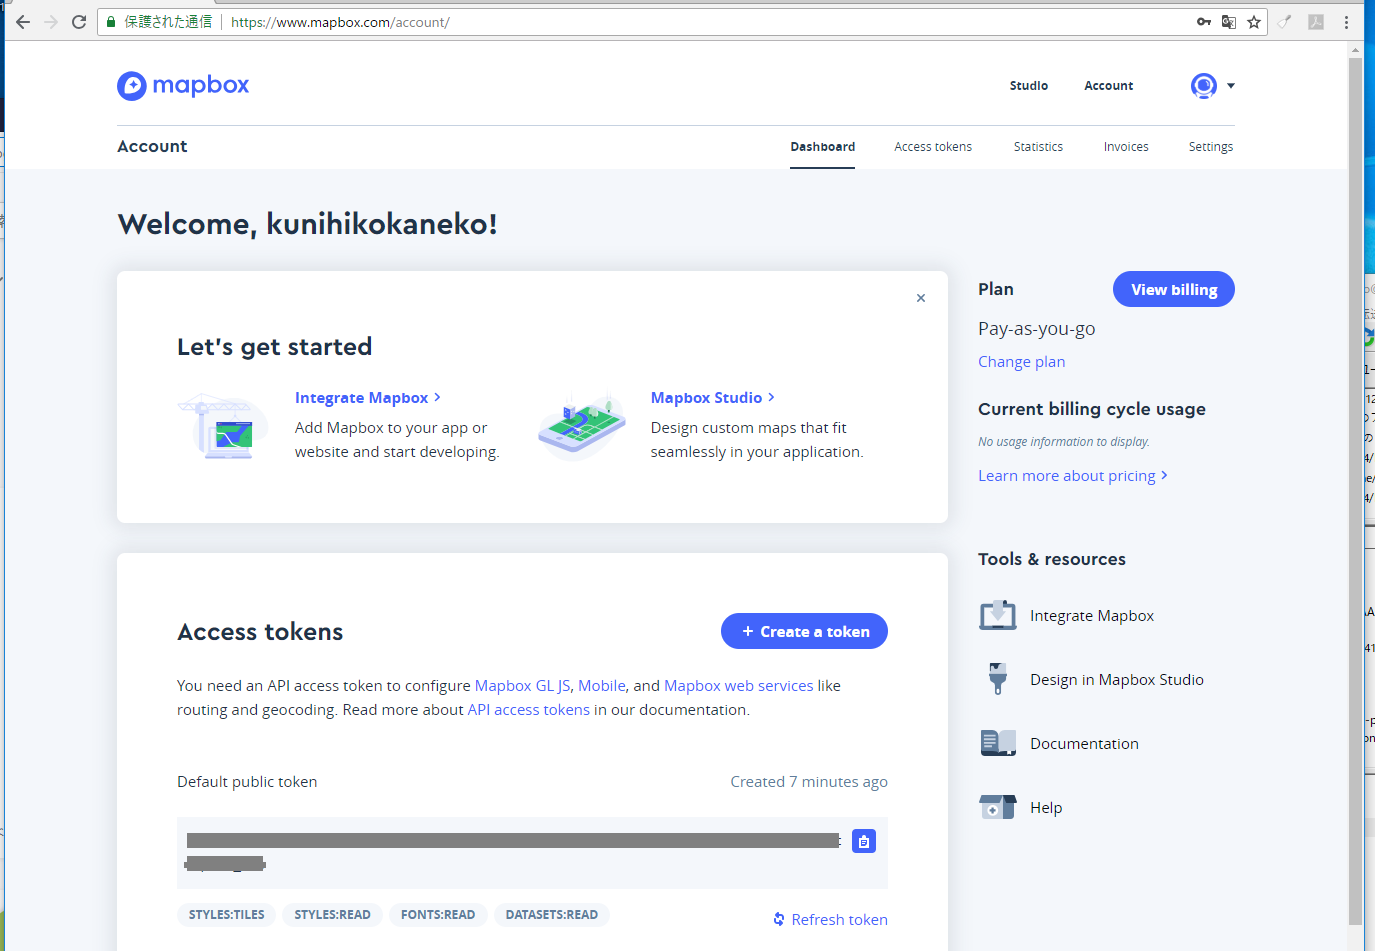Click the Integrate Mapbox tools icon
The height and width of the screenshot is (951, 1375).
[x=998, y=616]
